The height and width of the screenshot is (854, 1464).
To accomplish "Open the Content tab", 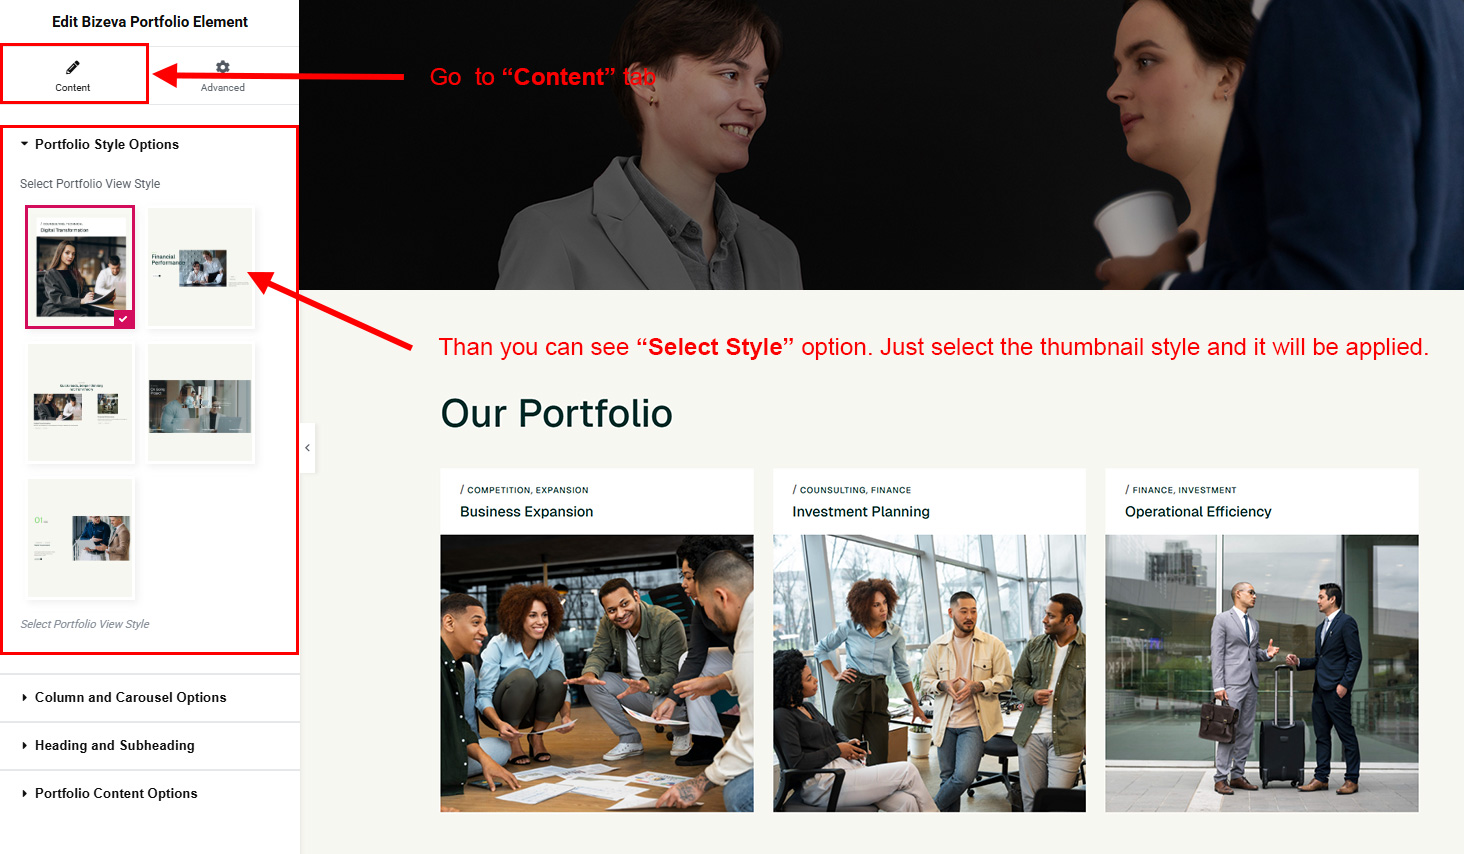I will (x=74, y=75).
